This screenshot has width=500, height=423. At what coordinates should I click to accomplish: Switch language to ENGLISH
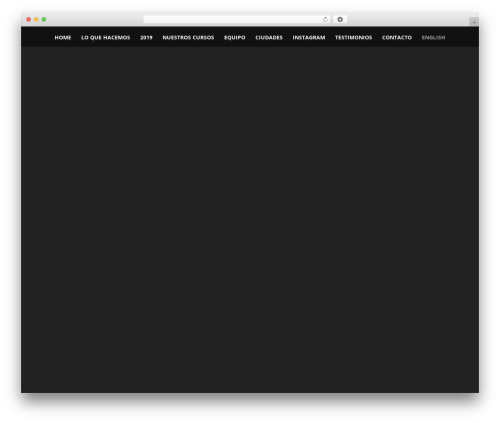pos(433,38)
